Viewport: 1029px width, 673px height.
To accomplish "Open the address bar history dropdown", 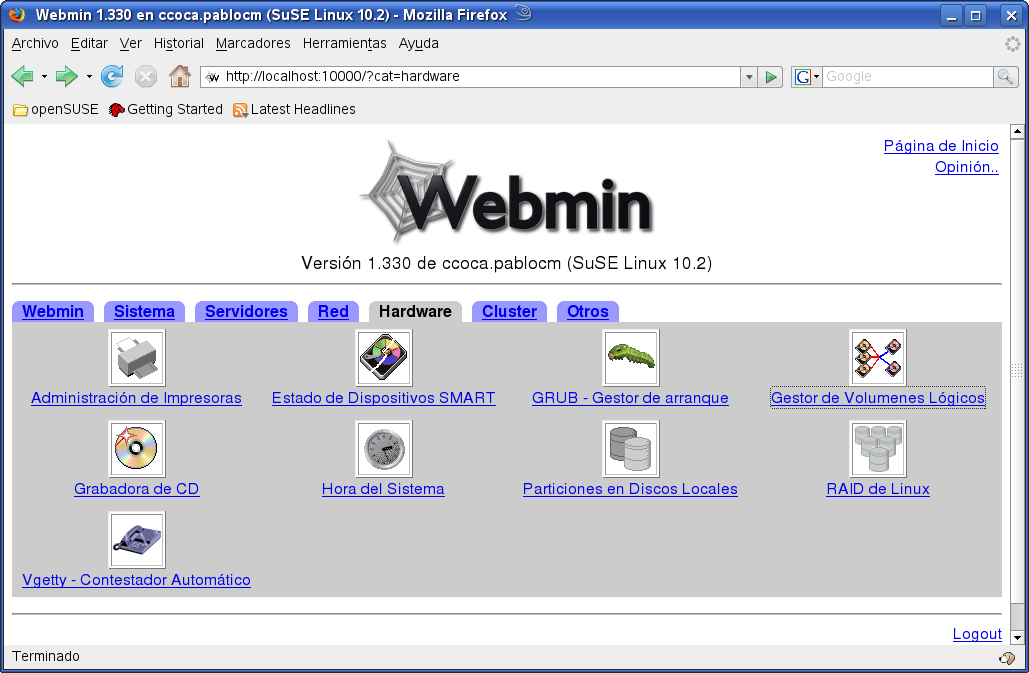I will [x=748, y=76].
